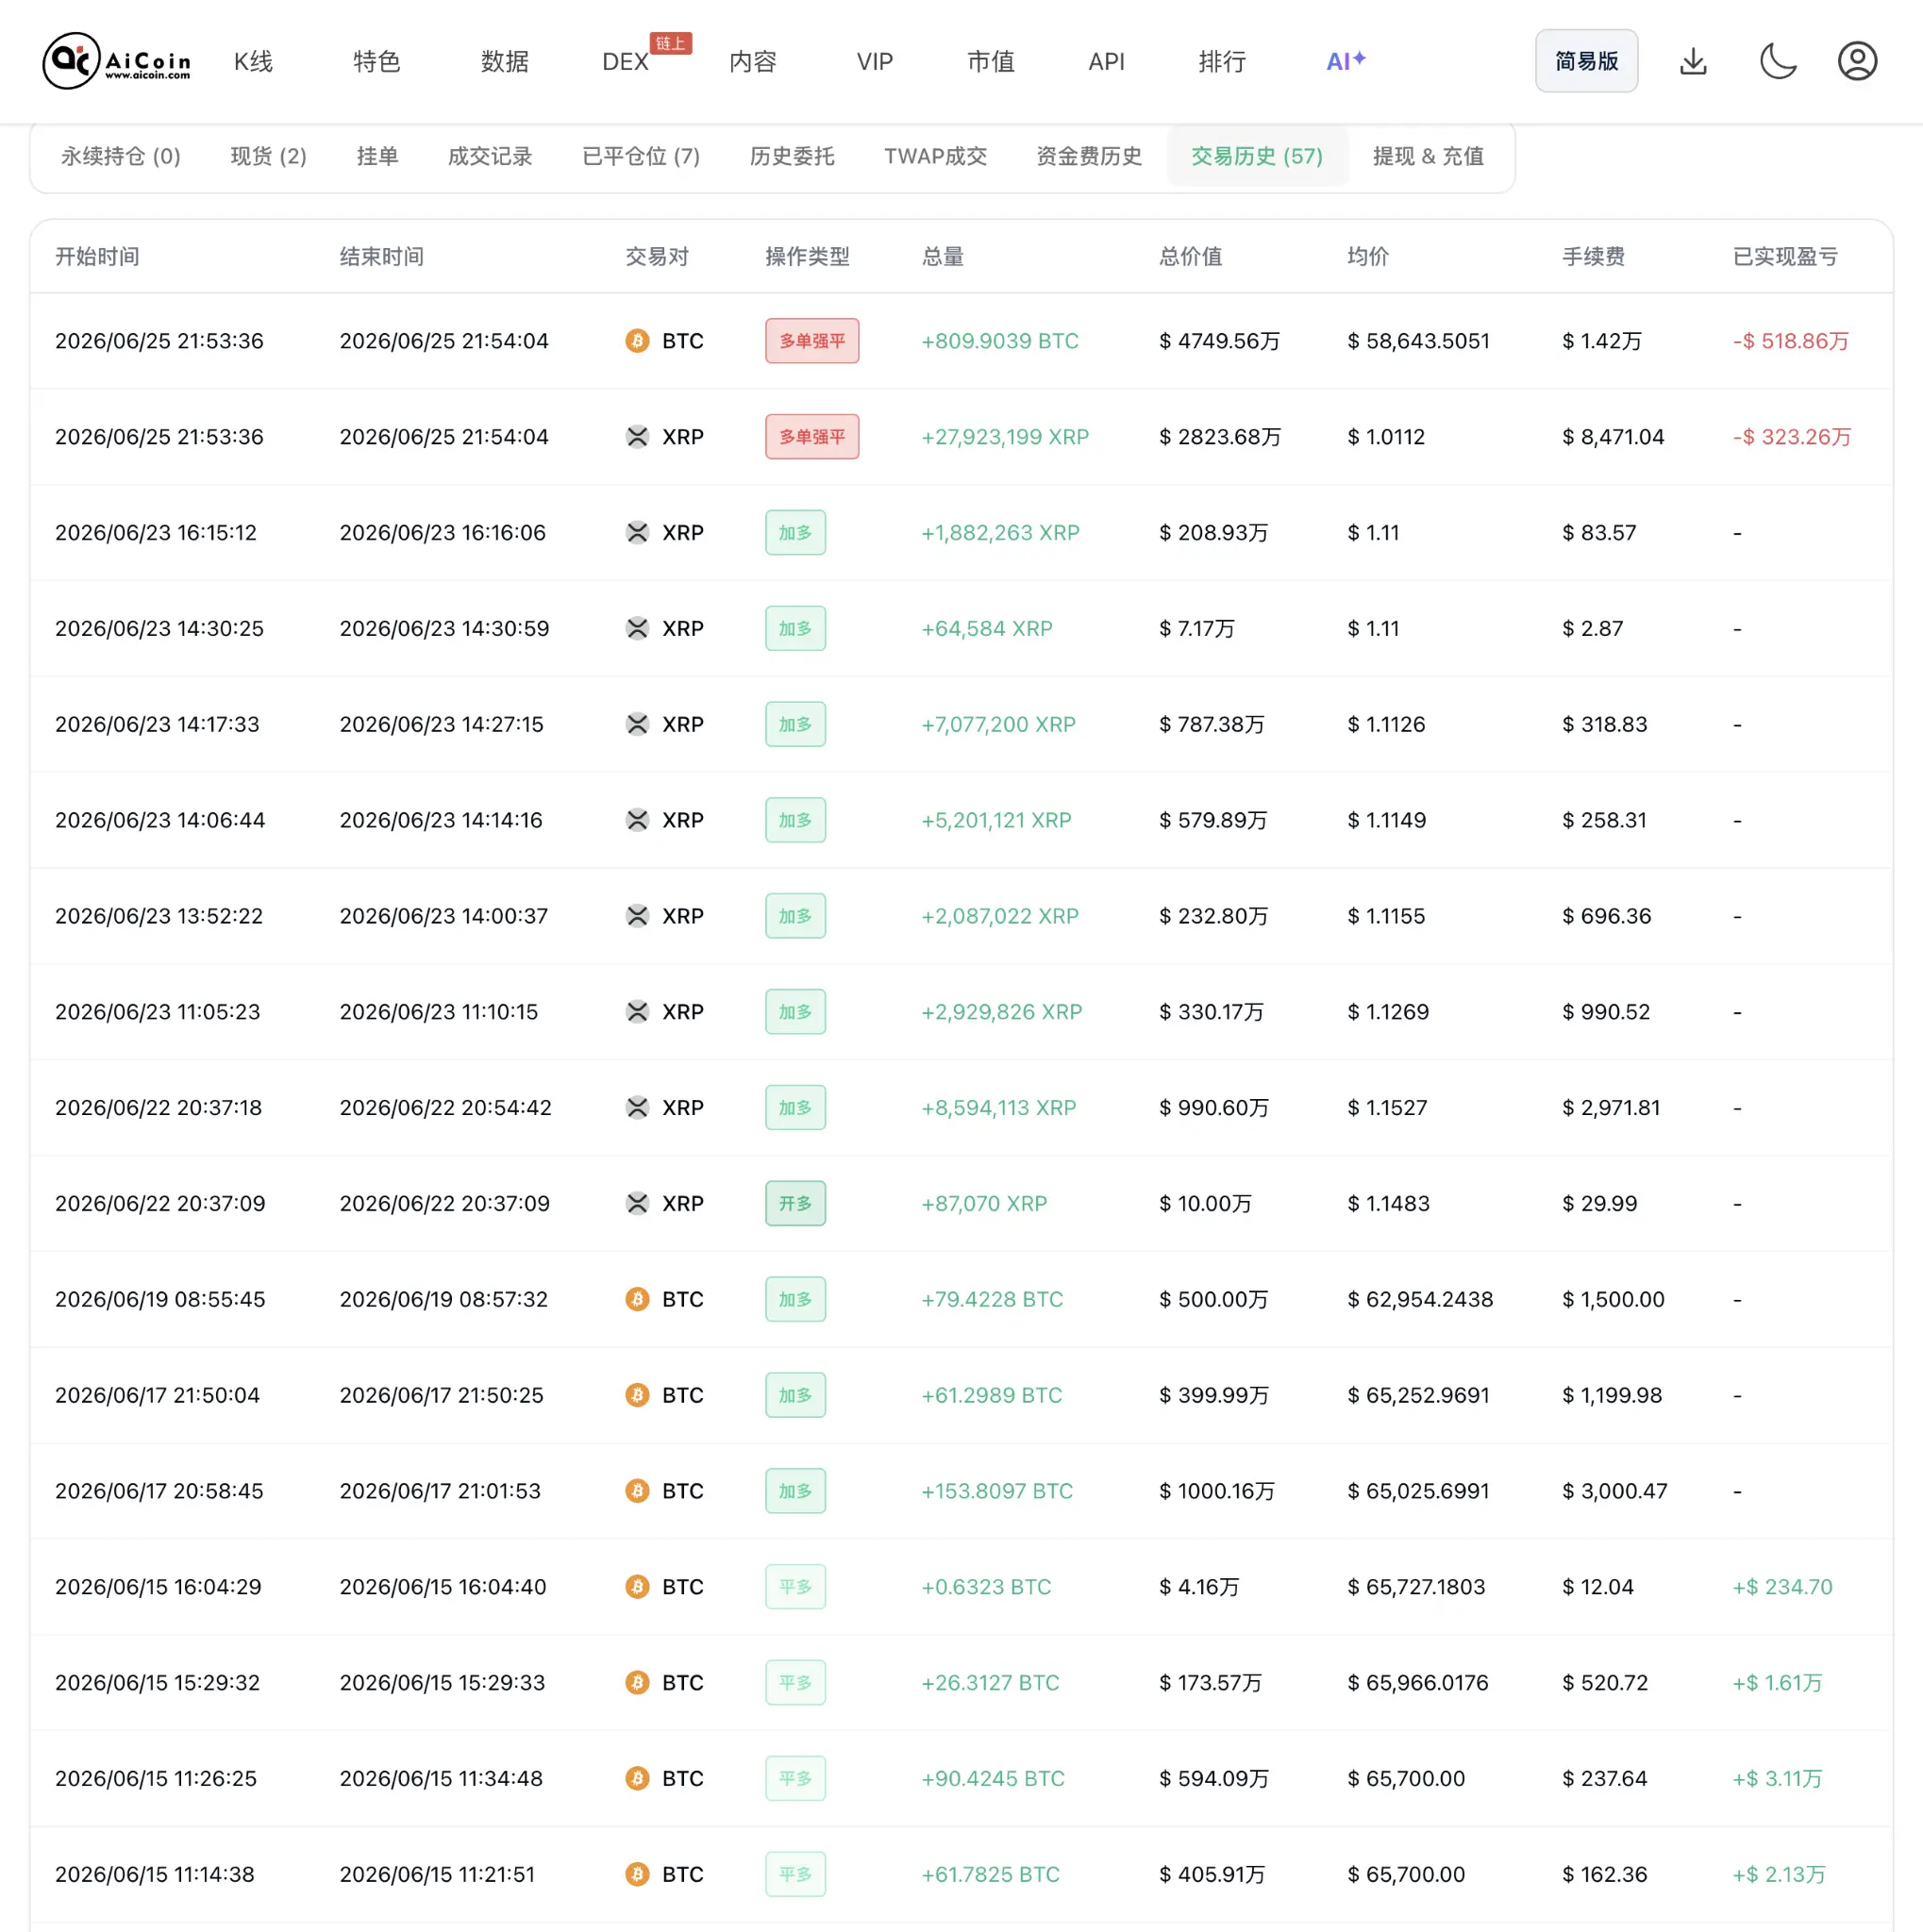Click the 手续费 column header
The image size is (1923, 1932).
tap(1594, 257)
